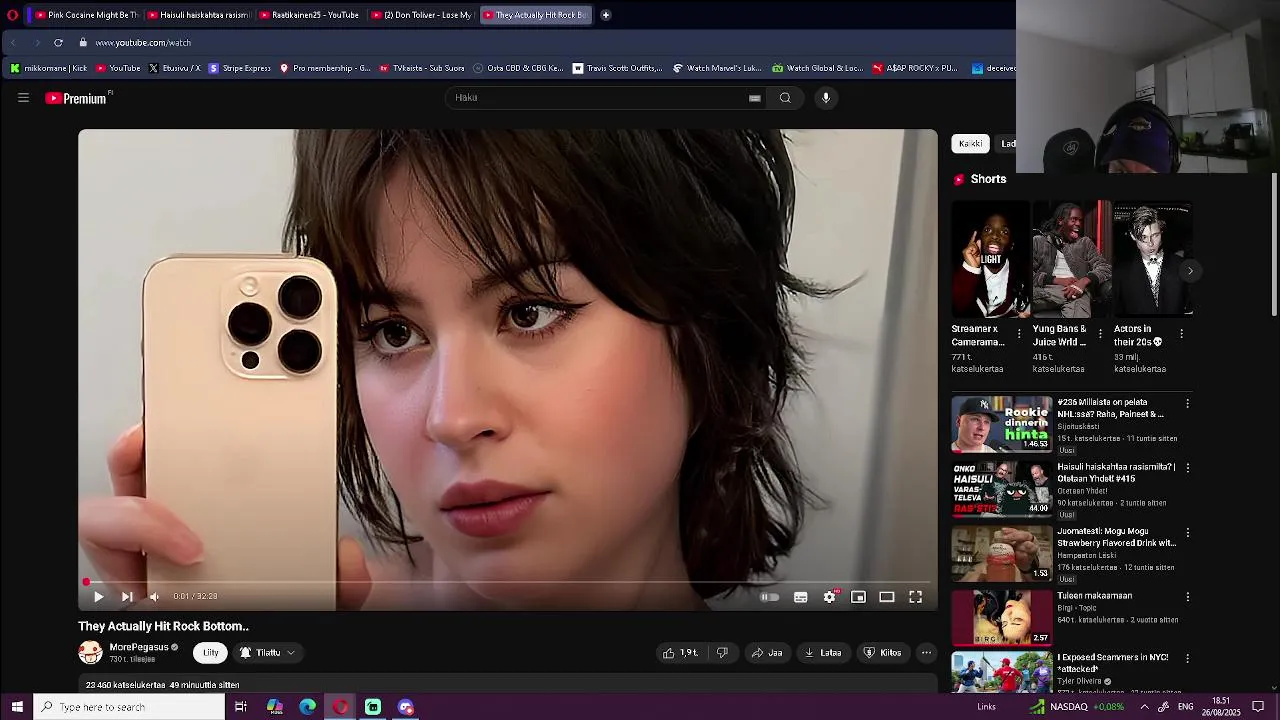The image size is (1280, 720).
Task: Start voice search with microphone
Action: coord(826,98)
